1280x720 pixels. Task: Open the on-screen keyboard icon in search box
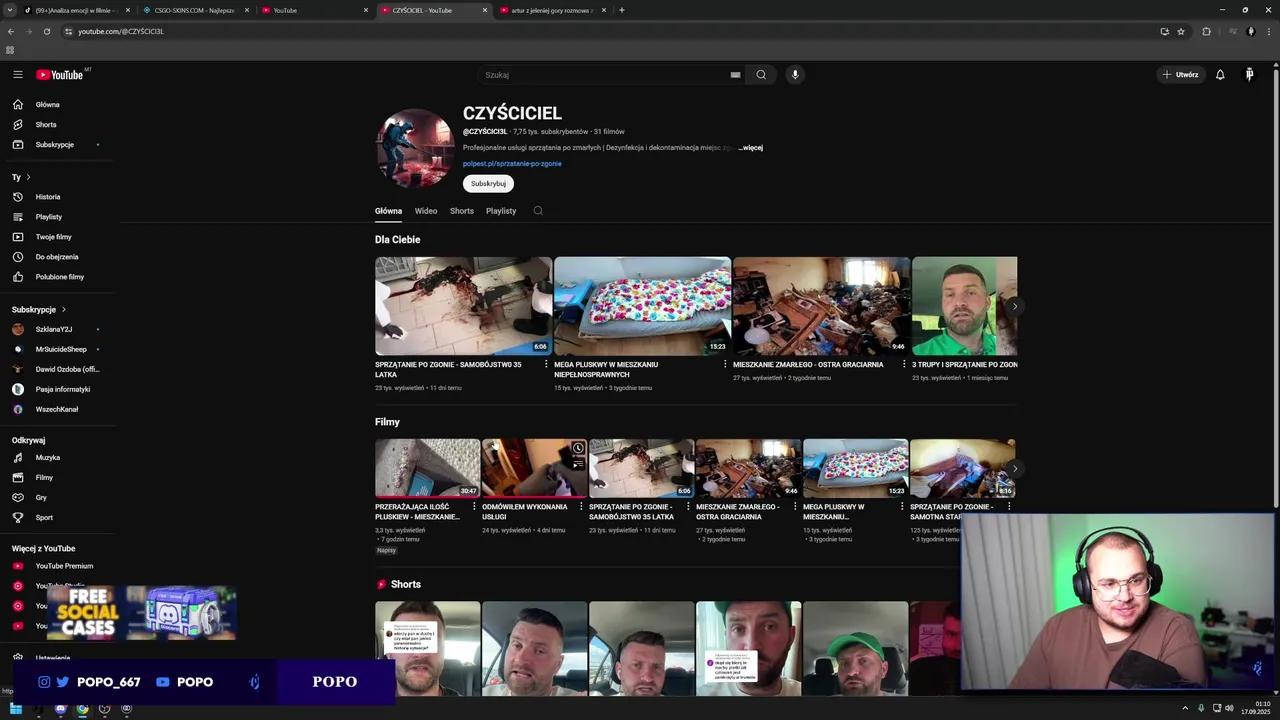point(735,75)
